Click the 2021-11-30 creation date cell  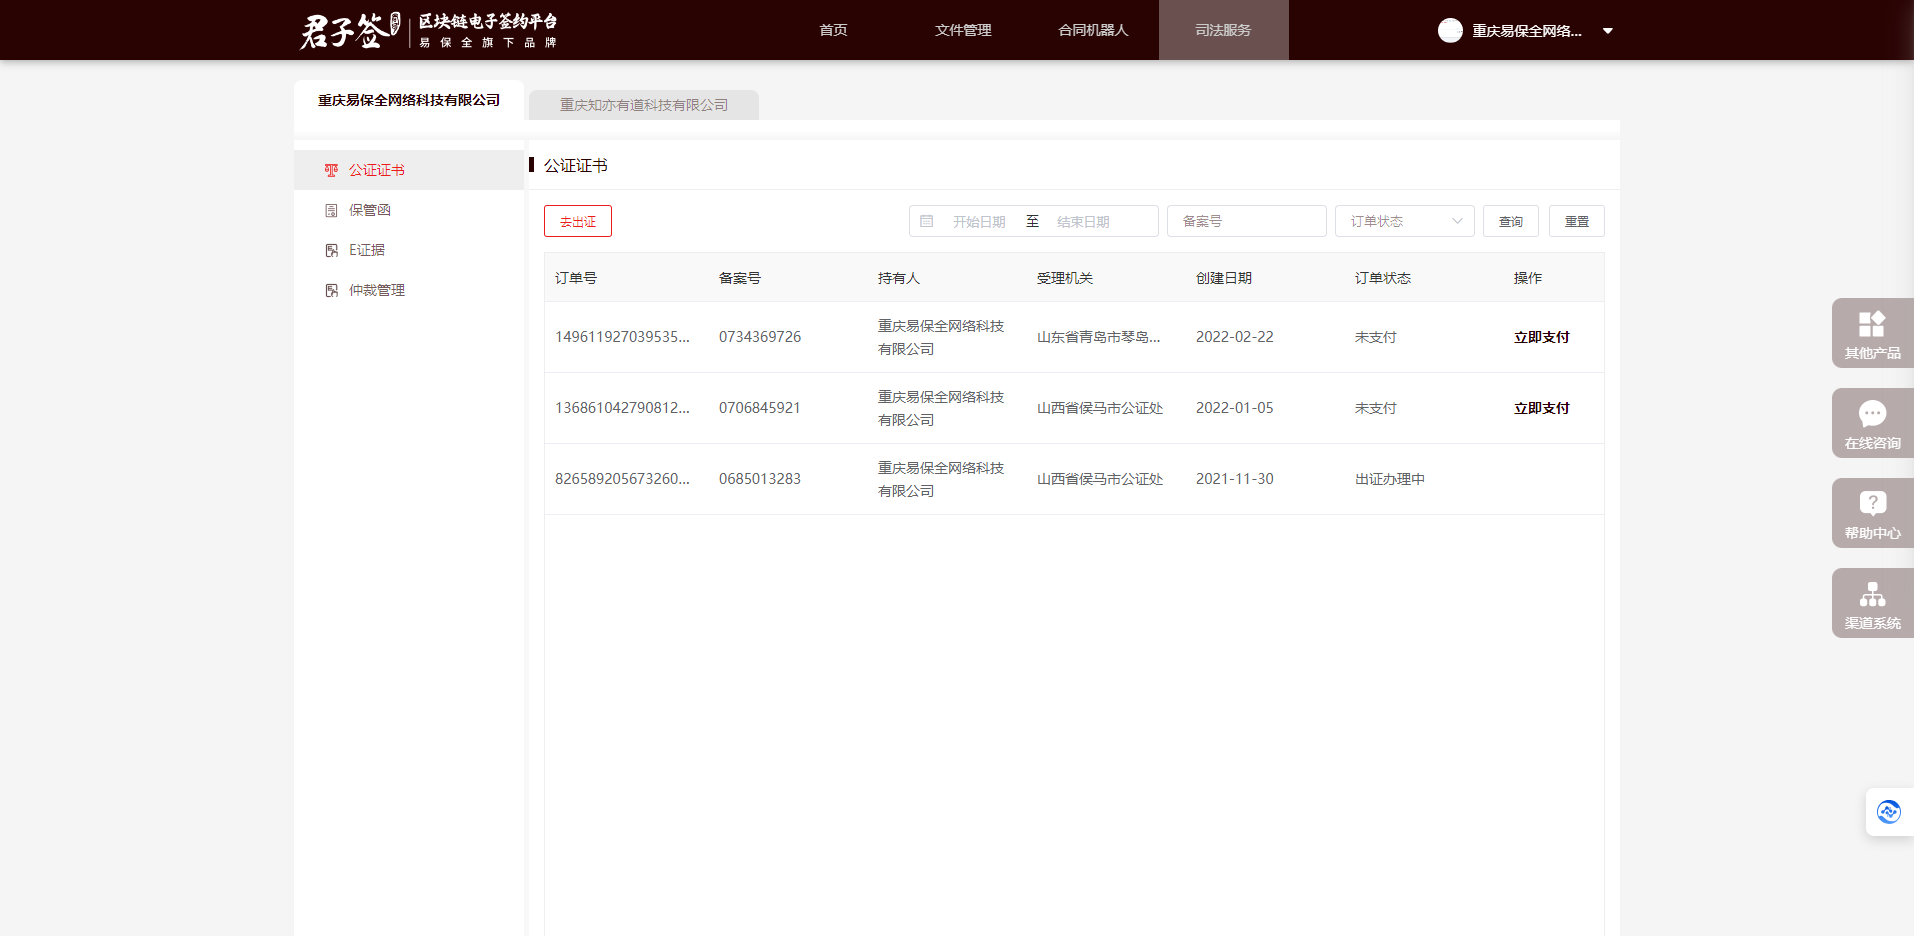point(1235,479)
